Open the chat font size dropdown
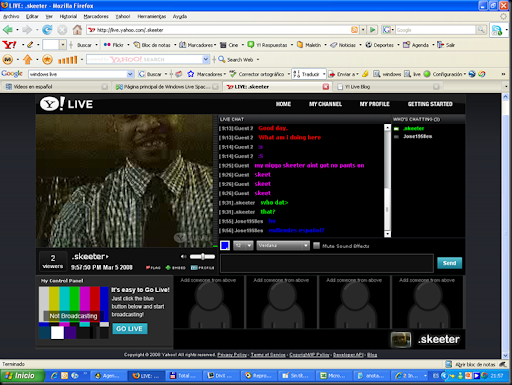The image size is (512, 385). pos(243,246)
